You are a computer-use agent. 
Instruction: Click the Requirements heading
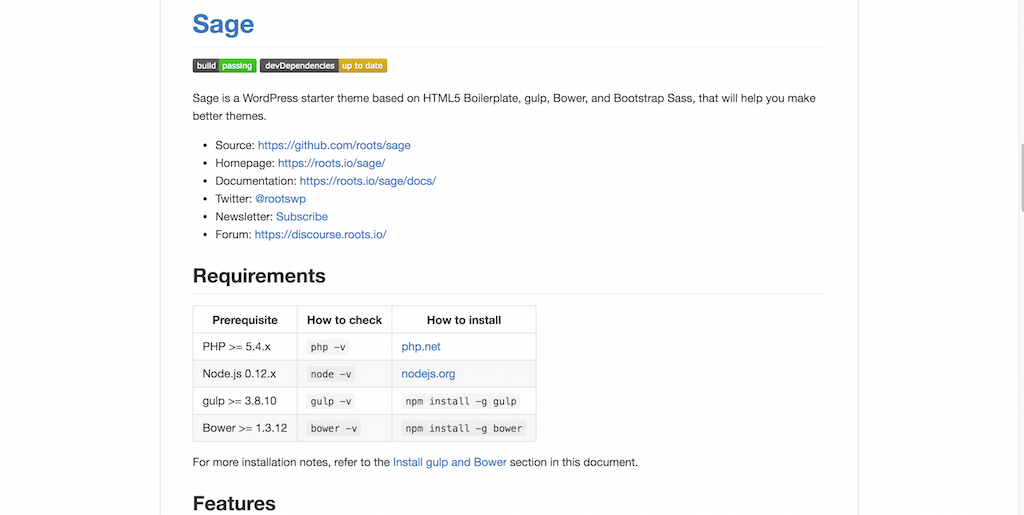259,276
